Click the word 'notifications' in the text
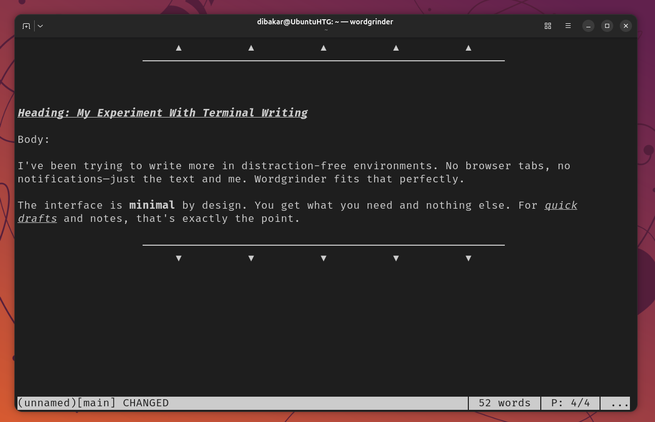The height and width of the screenshot is (422, 655). click(60, 179)
